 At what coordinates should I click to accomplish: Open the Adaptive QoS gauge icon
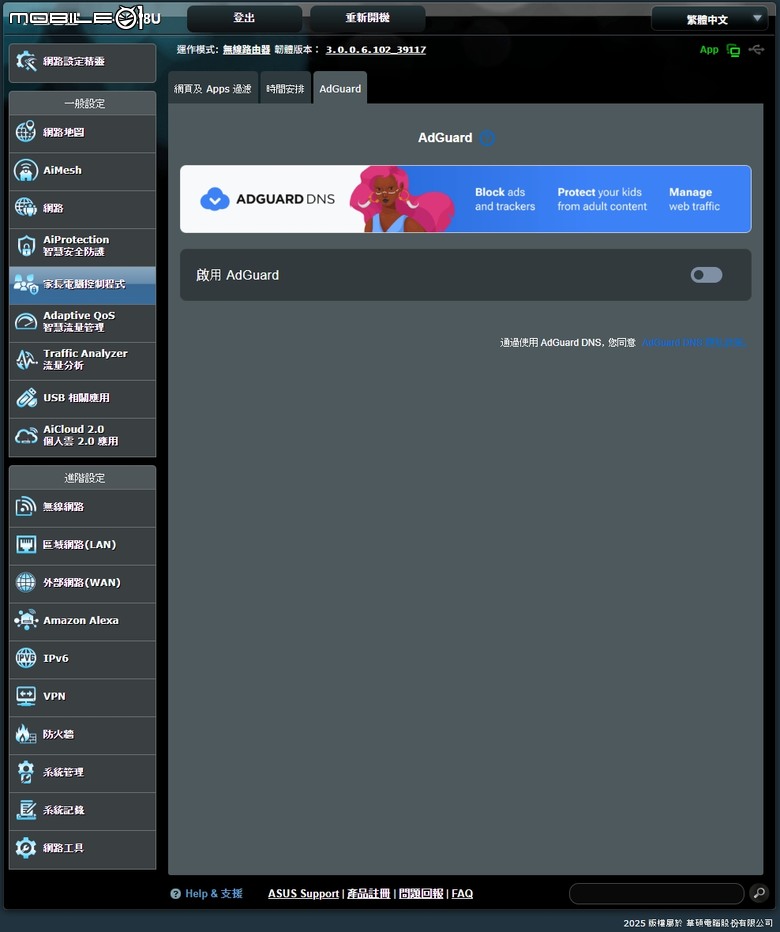point(26,322)
